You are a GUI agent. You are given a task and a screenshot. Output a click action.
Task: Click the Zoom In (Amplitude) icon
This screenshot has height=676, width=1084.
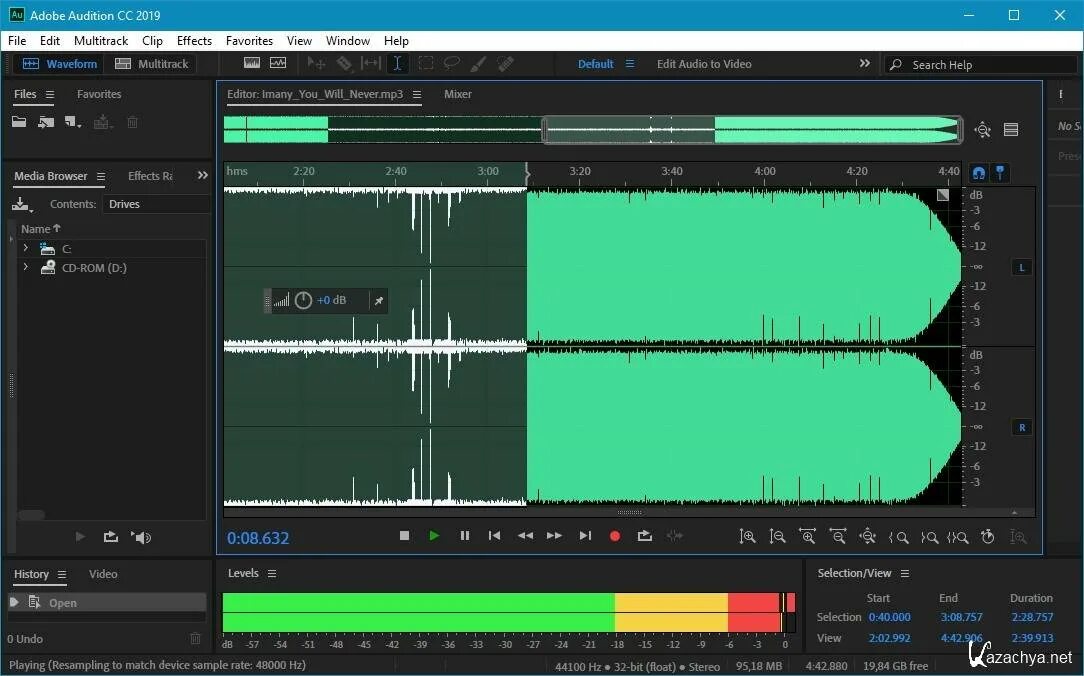click(748, 537)
